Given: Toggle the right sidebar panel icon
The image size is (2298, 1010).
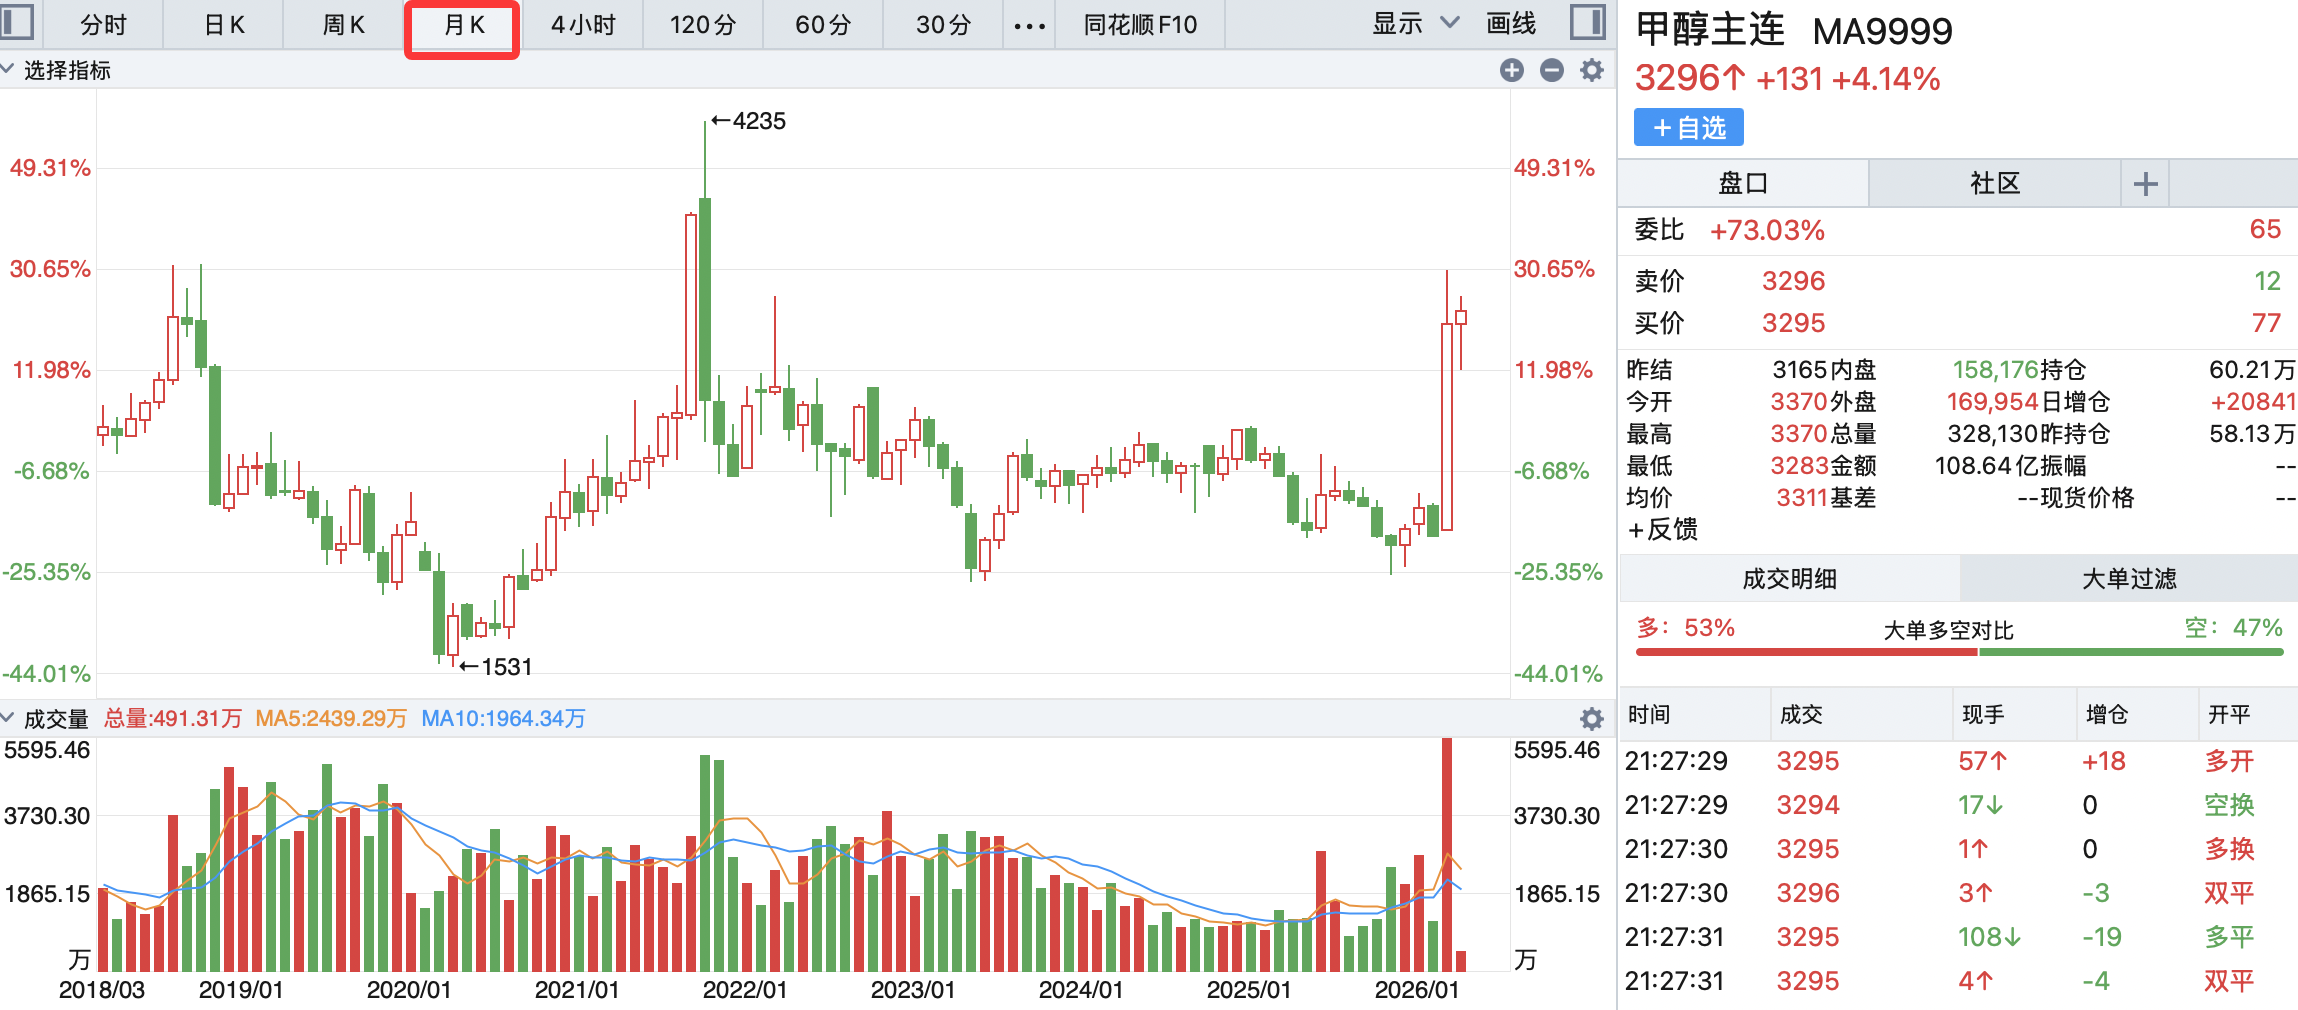Looking at the screenshot, I should pos(1587,22).
